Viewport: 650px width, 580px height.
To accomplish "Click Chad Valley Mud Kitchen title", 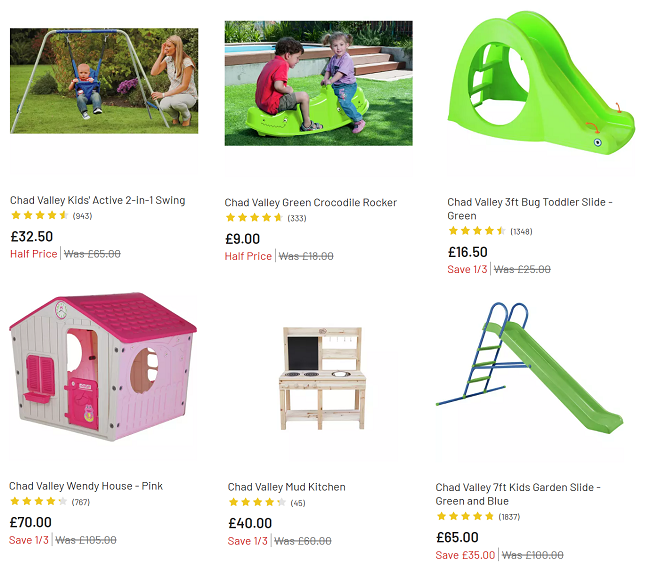I will [x=286, y=487].
